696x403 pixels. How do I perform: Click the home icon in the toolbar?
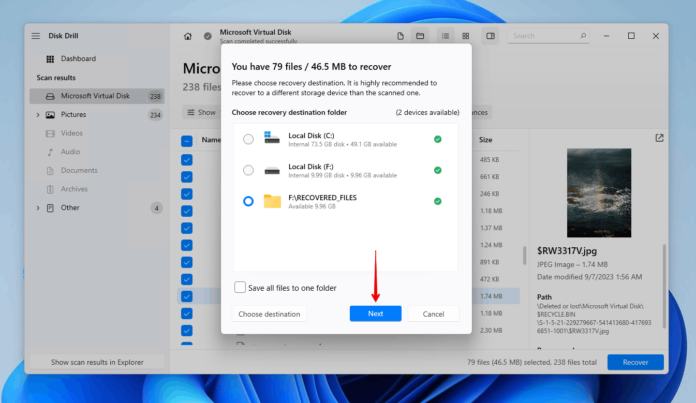pyautogui.click(x=187, y=36)
